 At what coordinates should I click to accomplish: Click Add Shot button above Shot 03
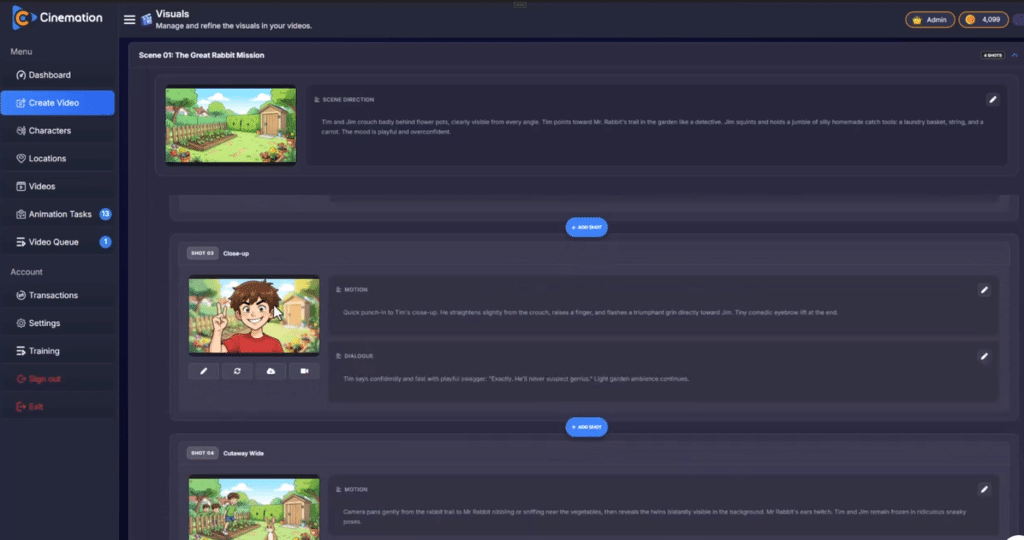click(587, 227)
